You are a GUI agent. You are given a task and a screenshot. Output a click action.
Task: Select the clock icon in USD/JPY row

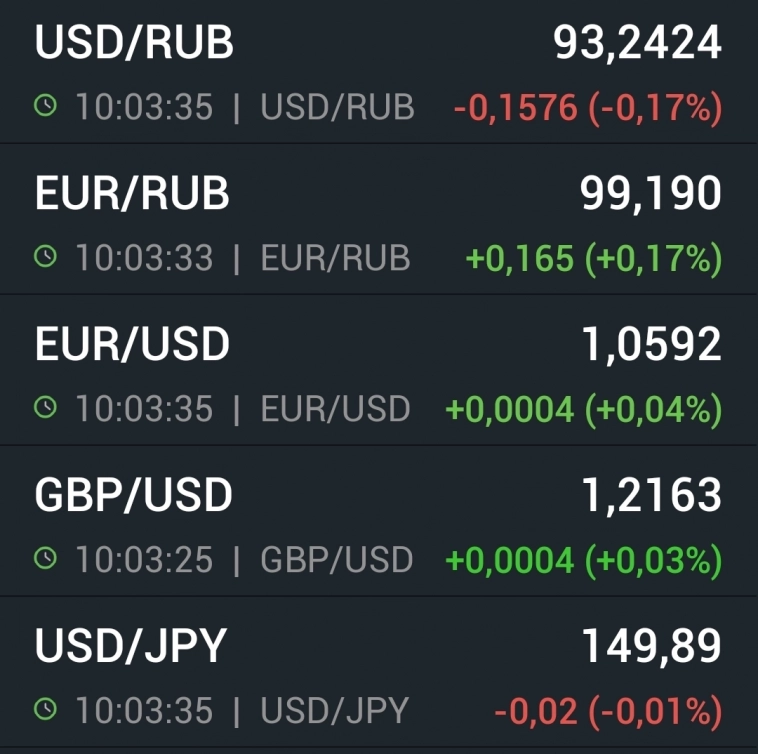point(45,710)
